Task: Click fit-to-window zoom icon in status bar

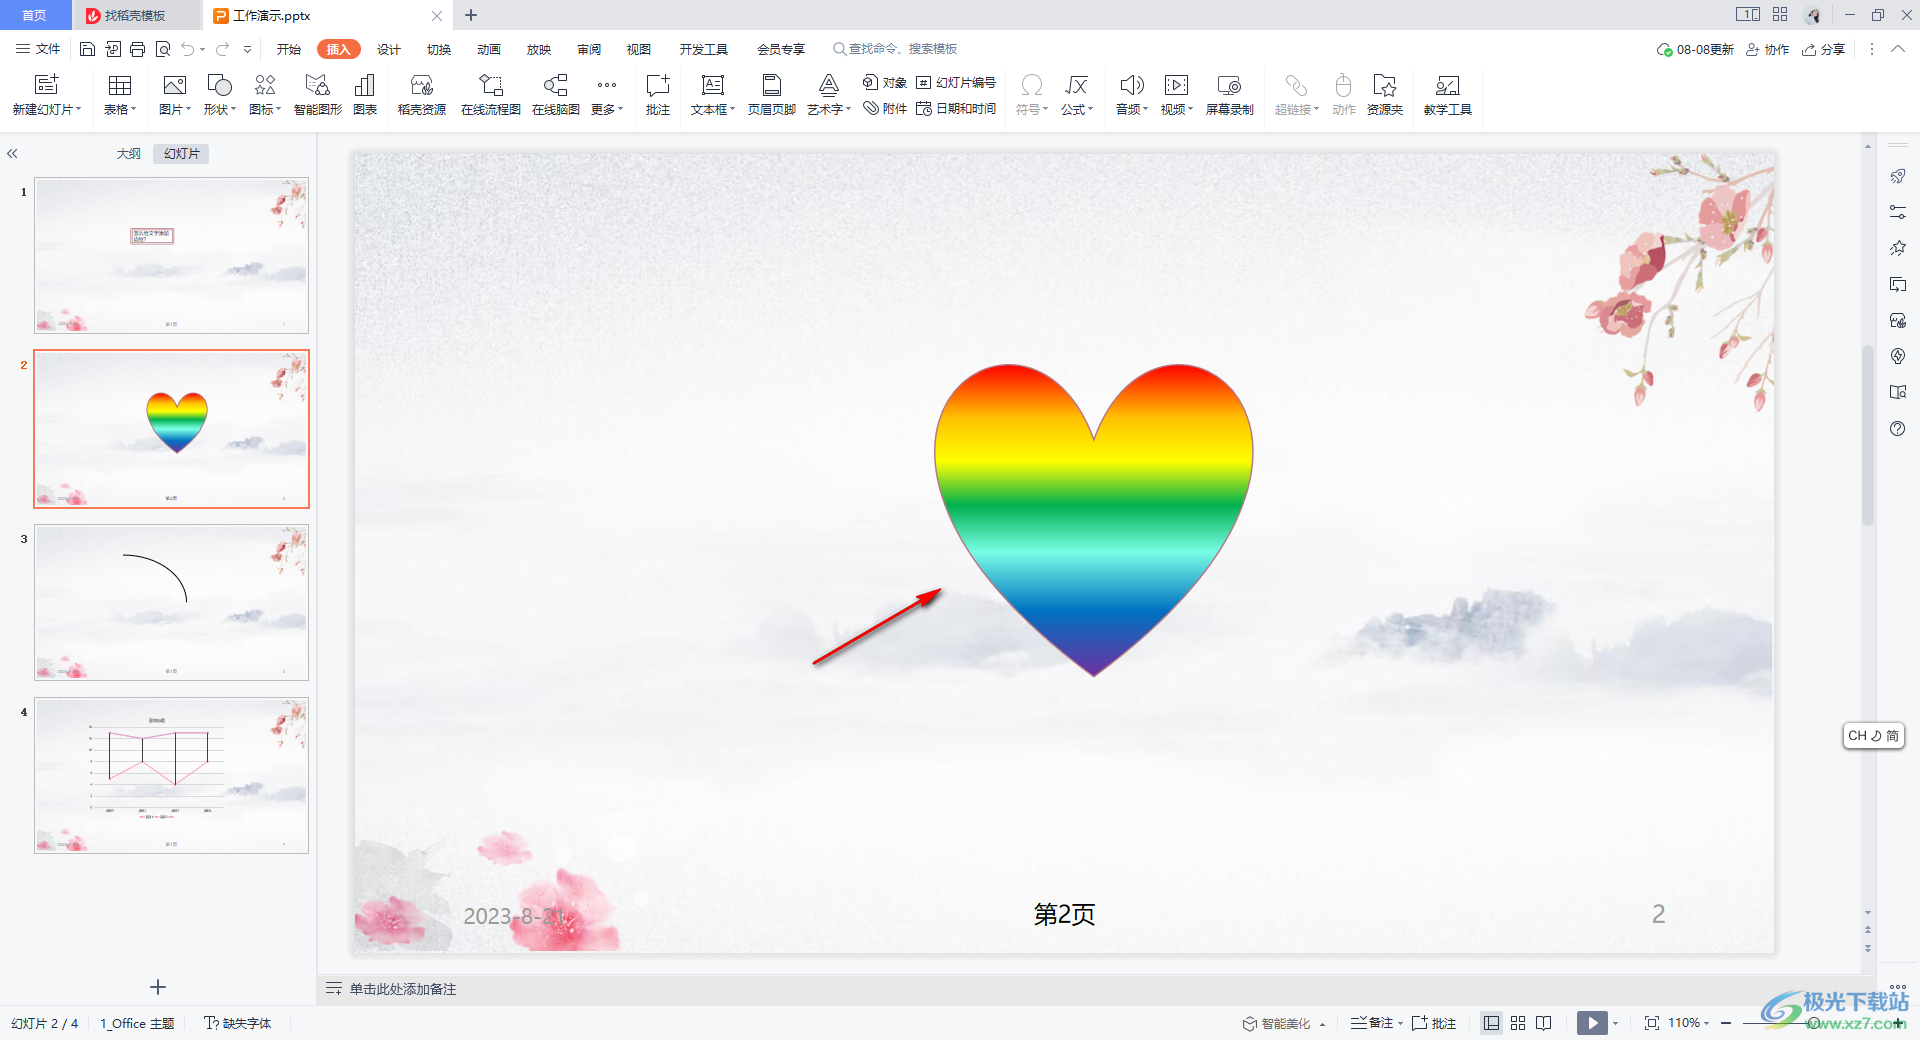Action: pos(1652,1023)
